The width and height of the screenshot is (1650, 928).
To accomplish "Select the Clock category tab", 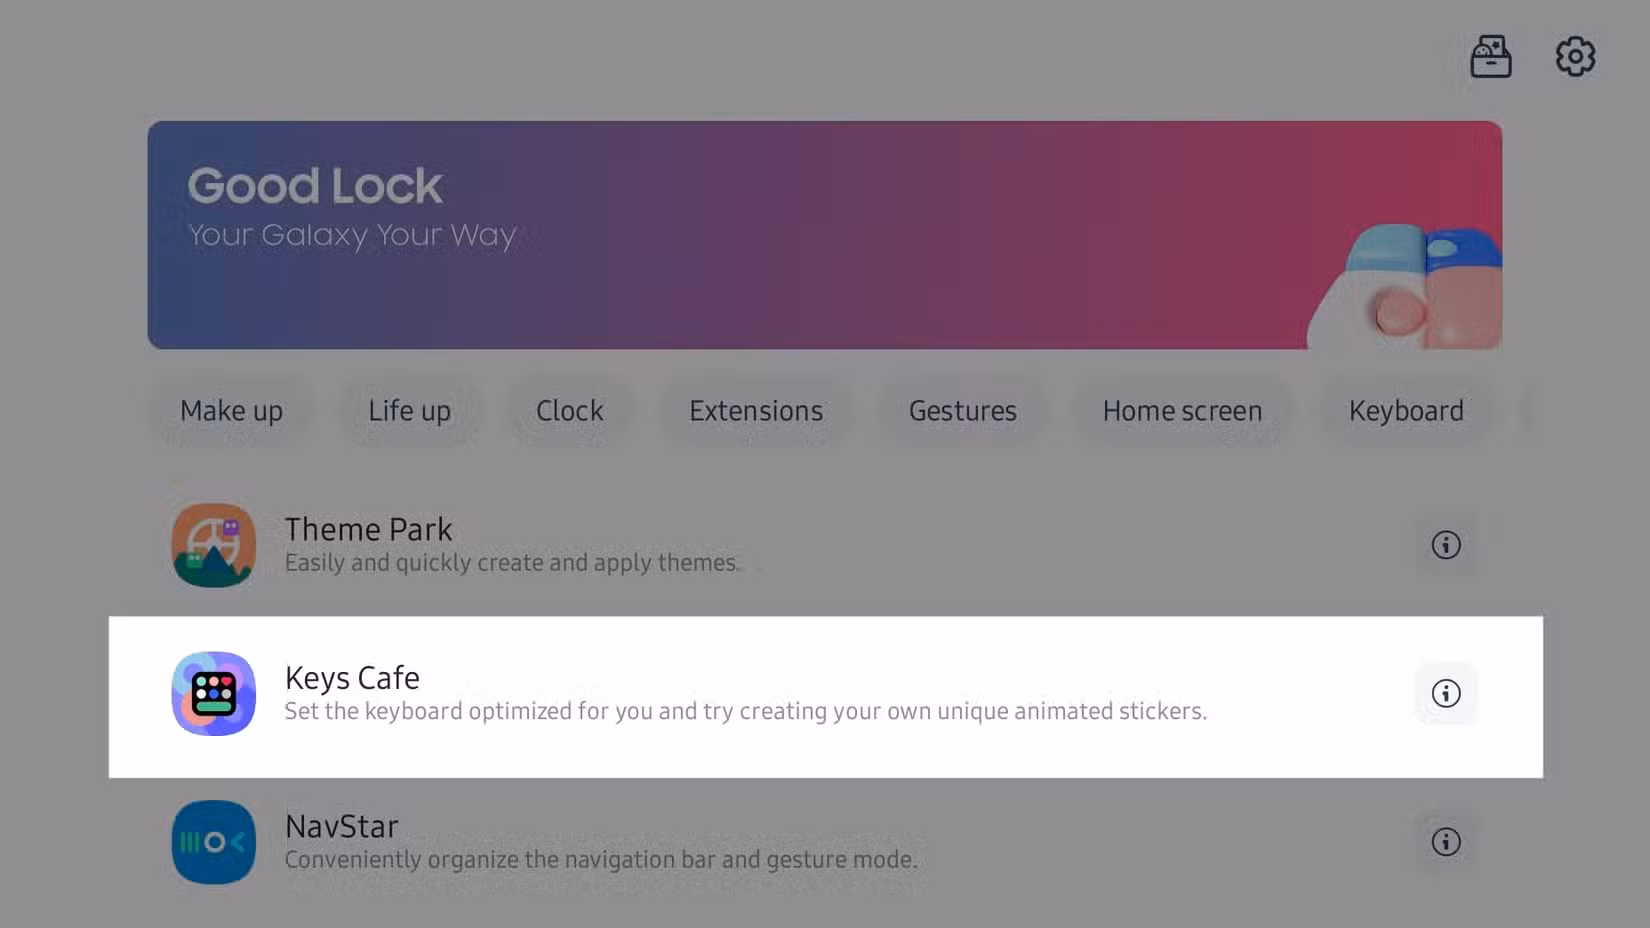I will [570, 411].
